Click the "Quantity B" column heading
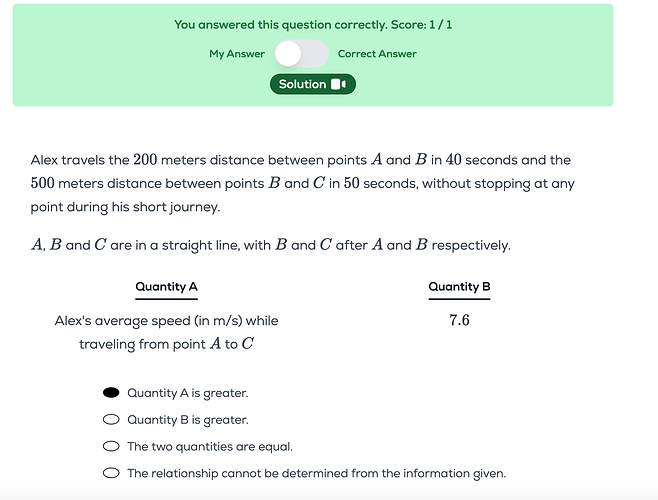This screenshot has width=658, height=500. (459, 287)
